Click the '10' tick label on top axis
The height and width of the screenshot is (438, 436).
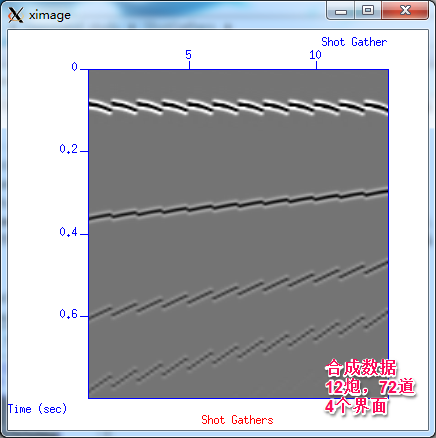tap(315, 55)
